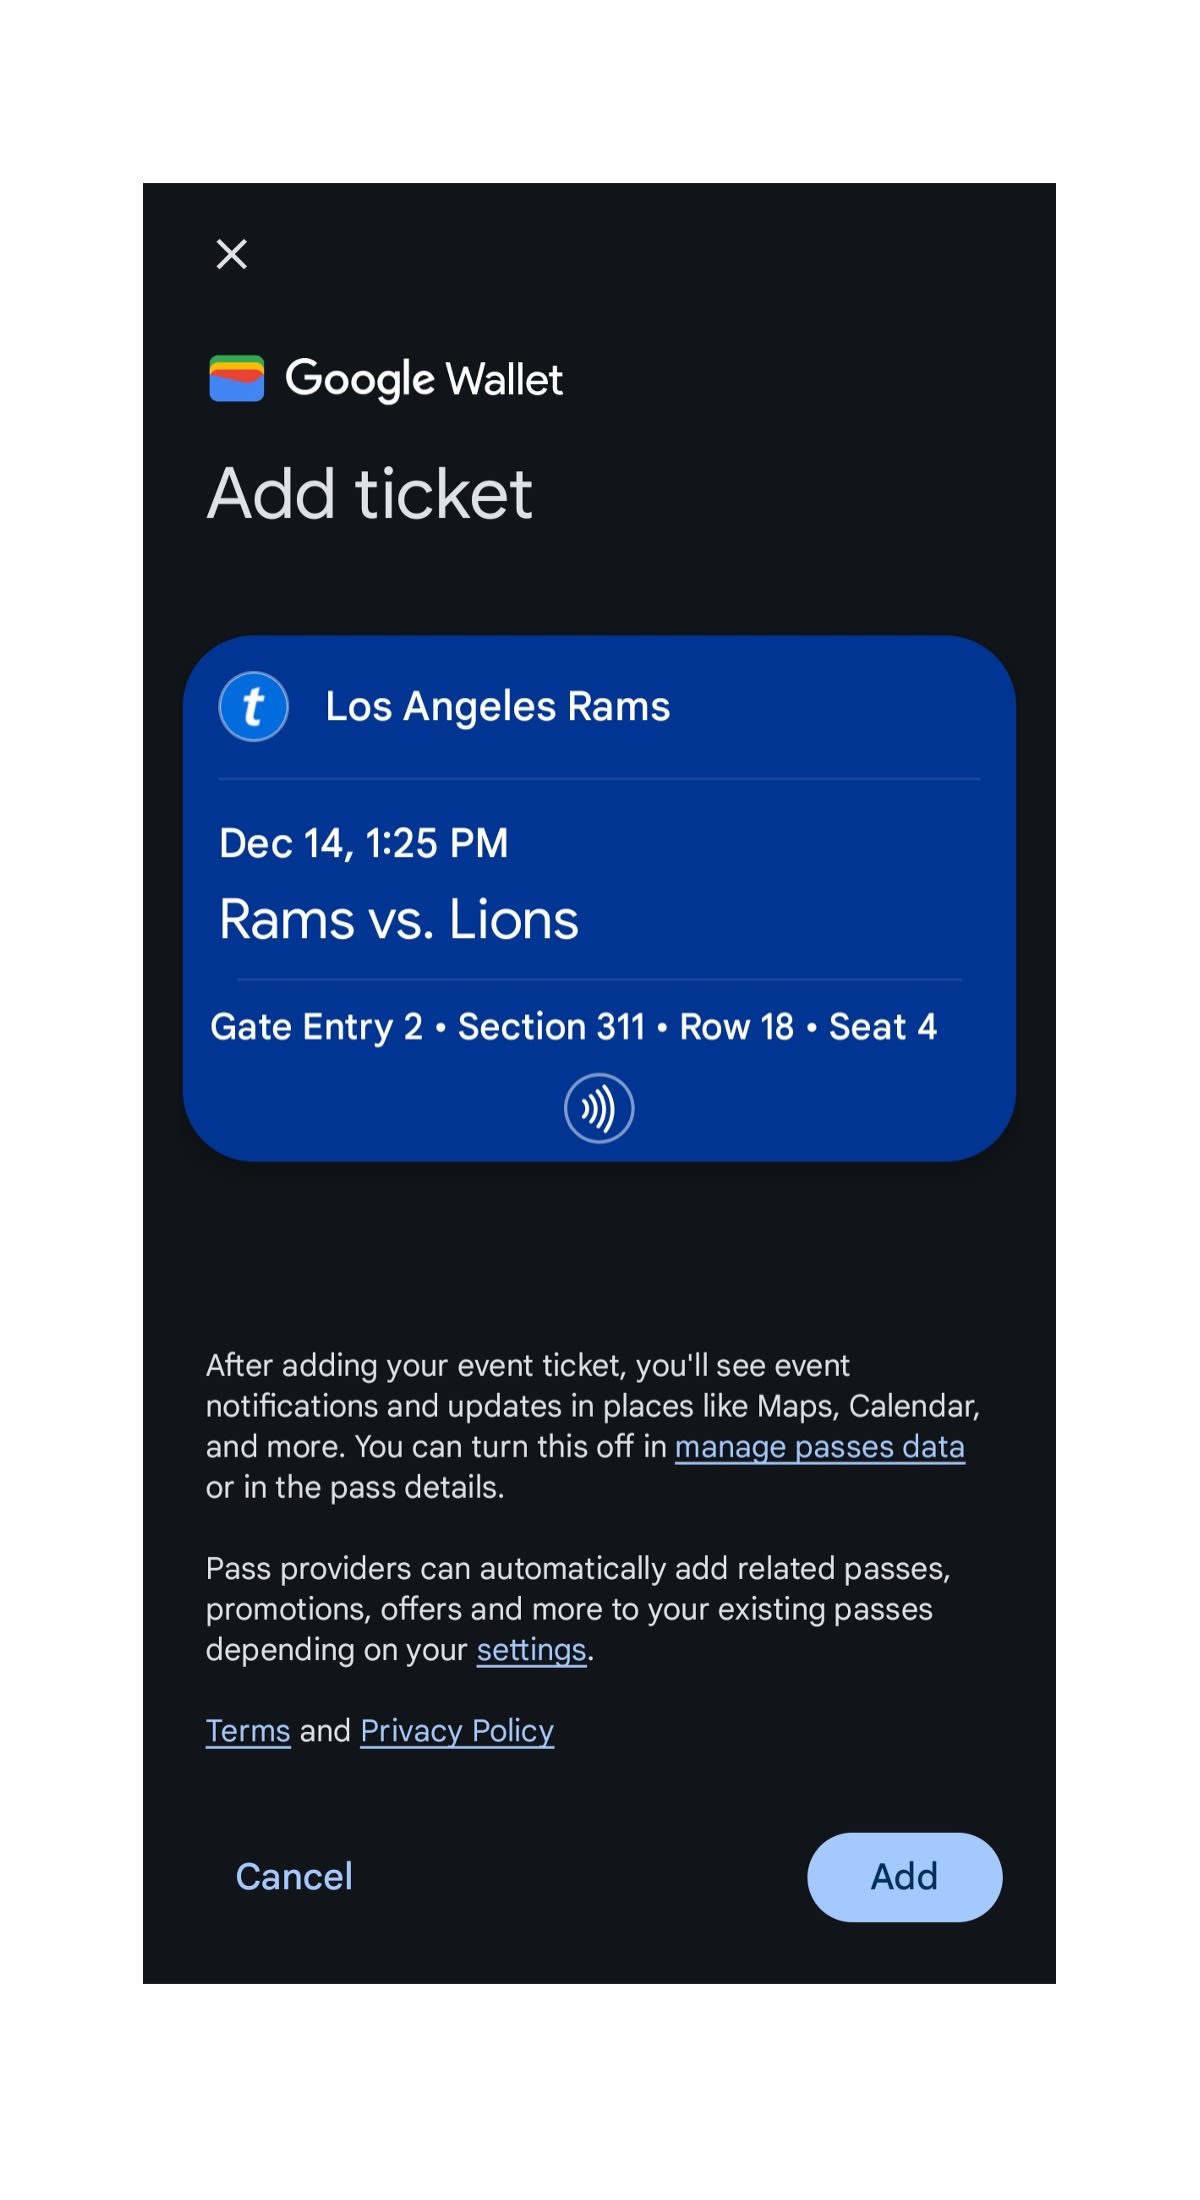View the Privacy Policy link
Screen dimensions: 1200x2200
(x=457, y=1731)
